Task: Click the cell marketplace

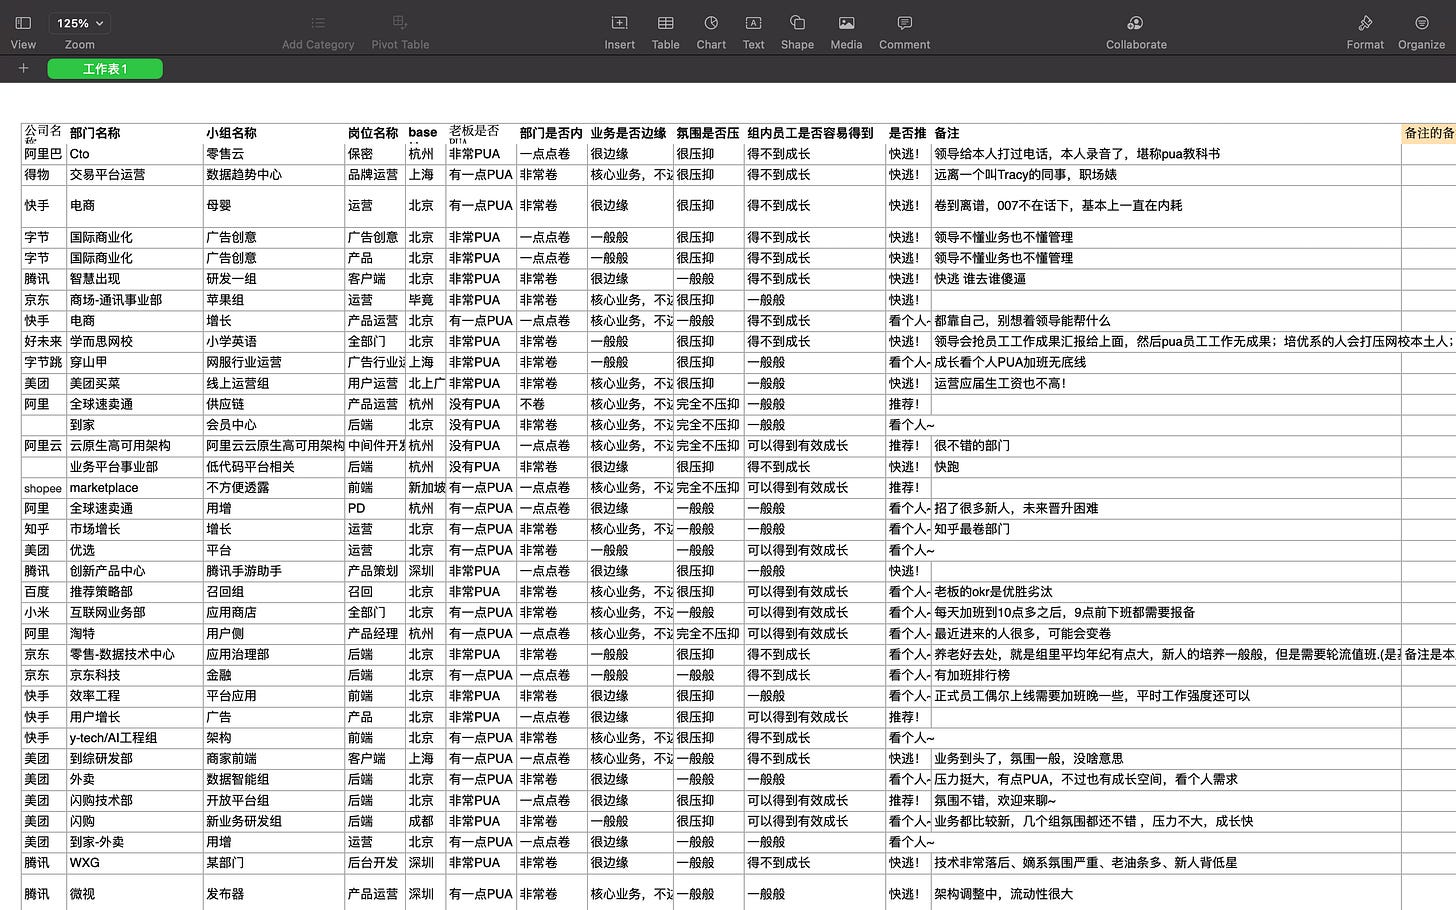Action: tap(135, 488)
